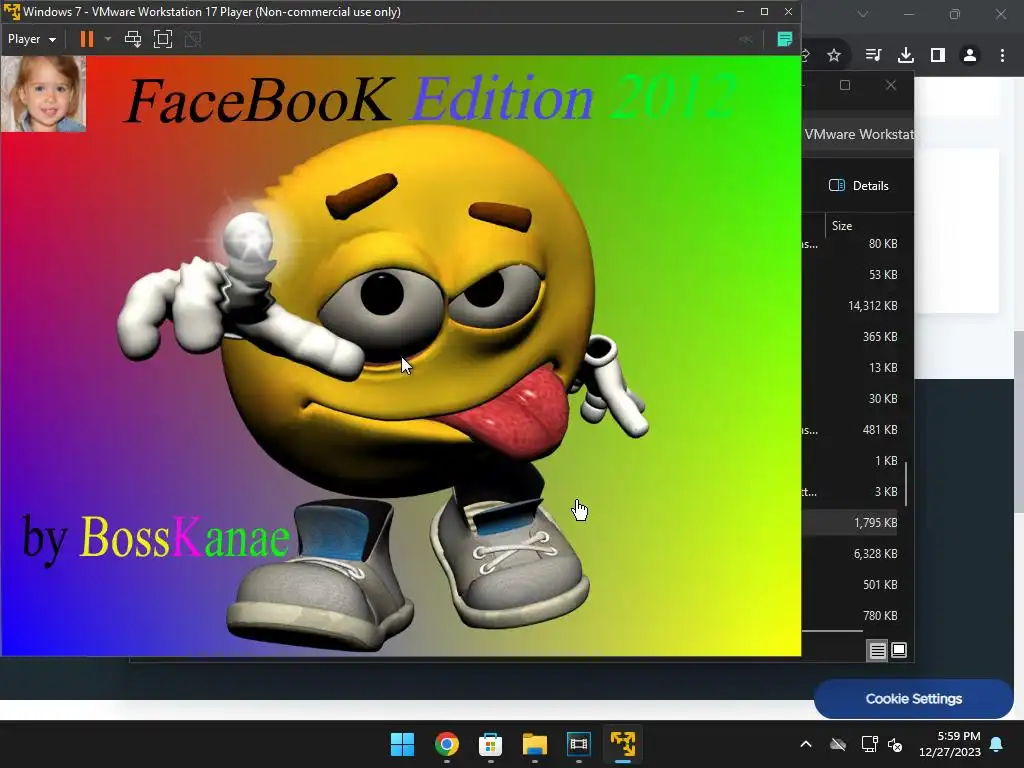The image size is (1024, 768).
Task: Click the child photo thumbnail in the VM
Action: coord(43,93)
